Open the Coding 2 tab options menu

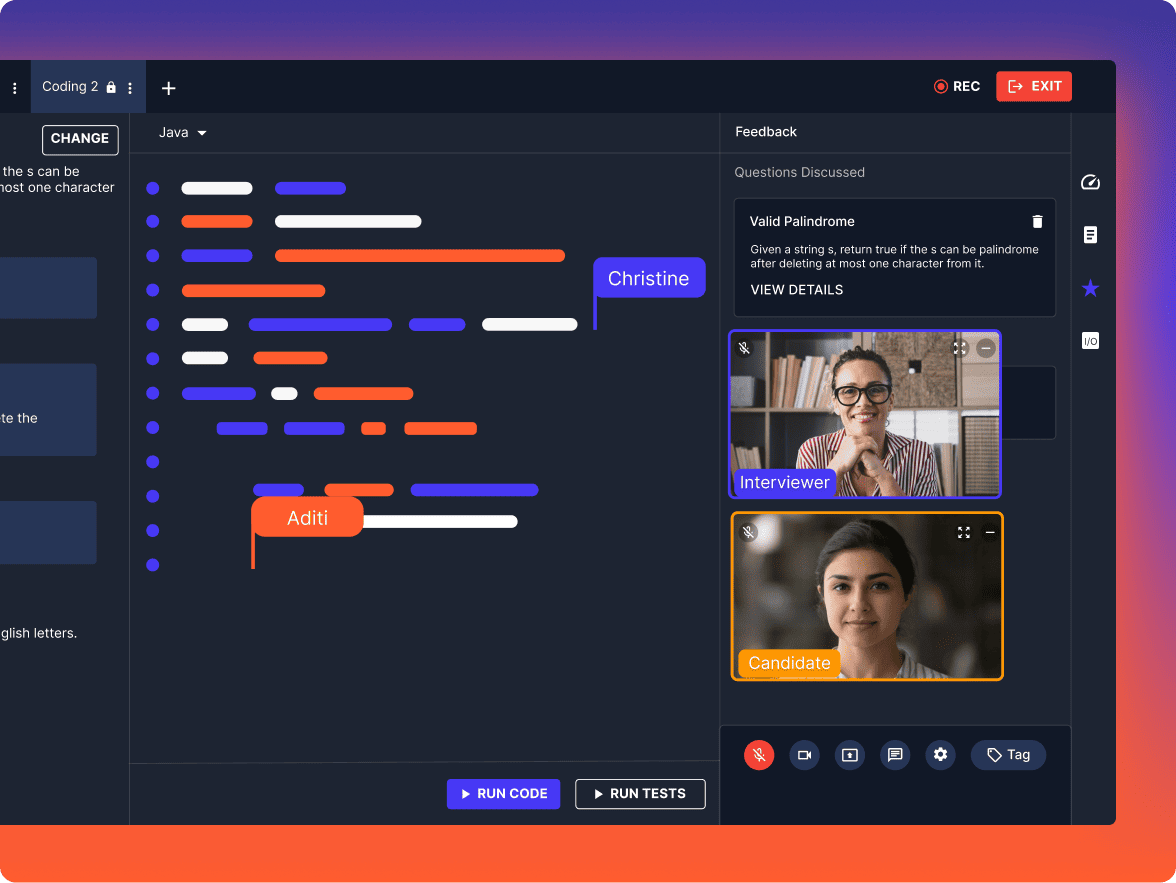(x=129, y=87)
